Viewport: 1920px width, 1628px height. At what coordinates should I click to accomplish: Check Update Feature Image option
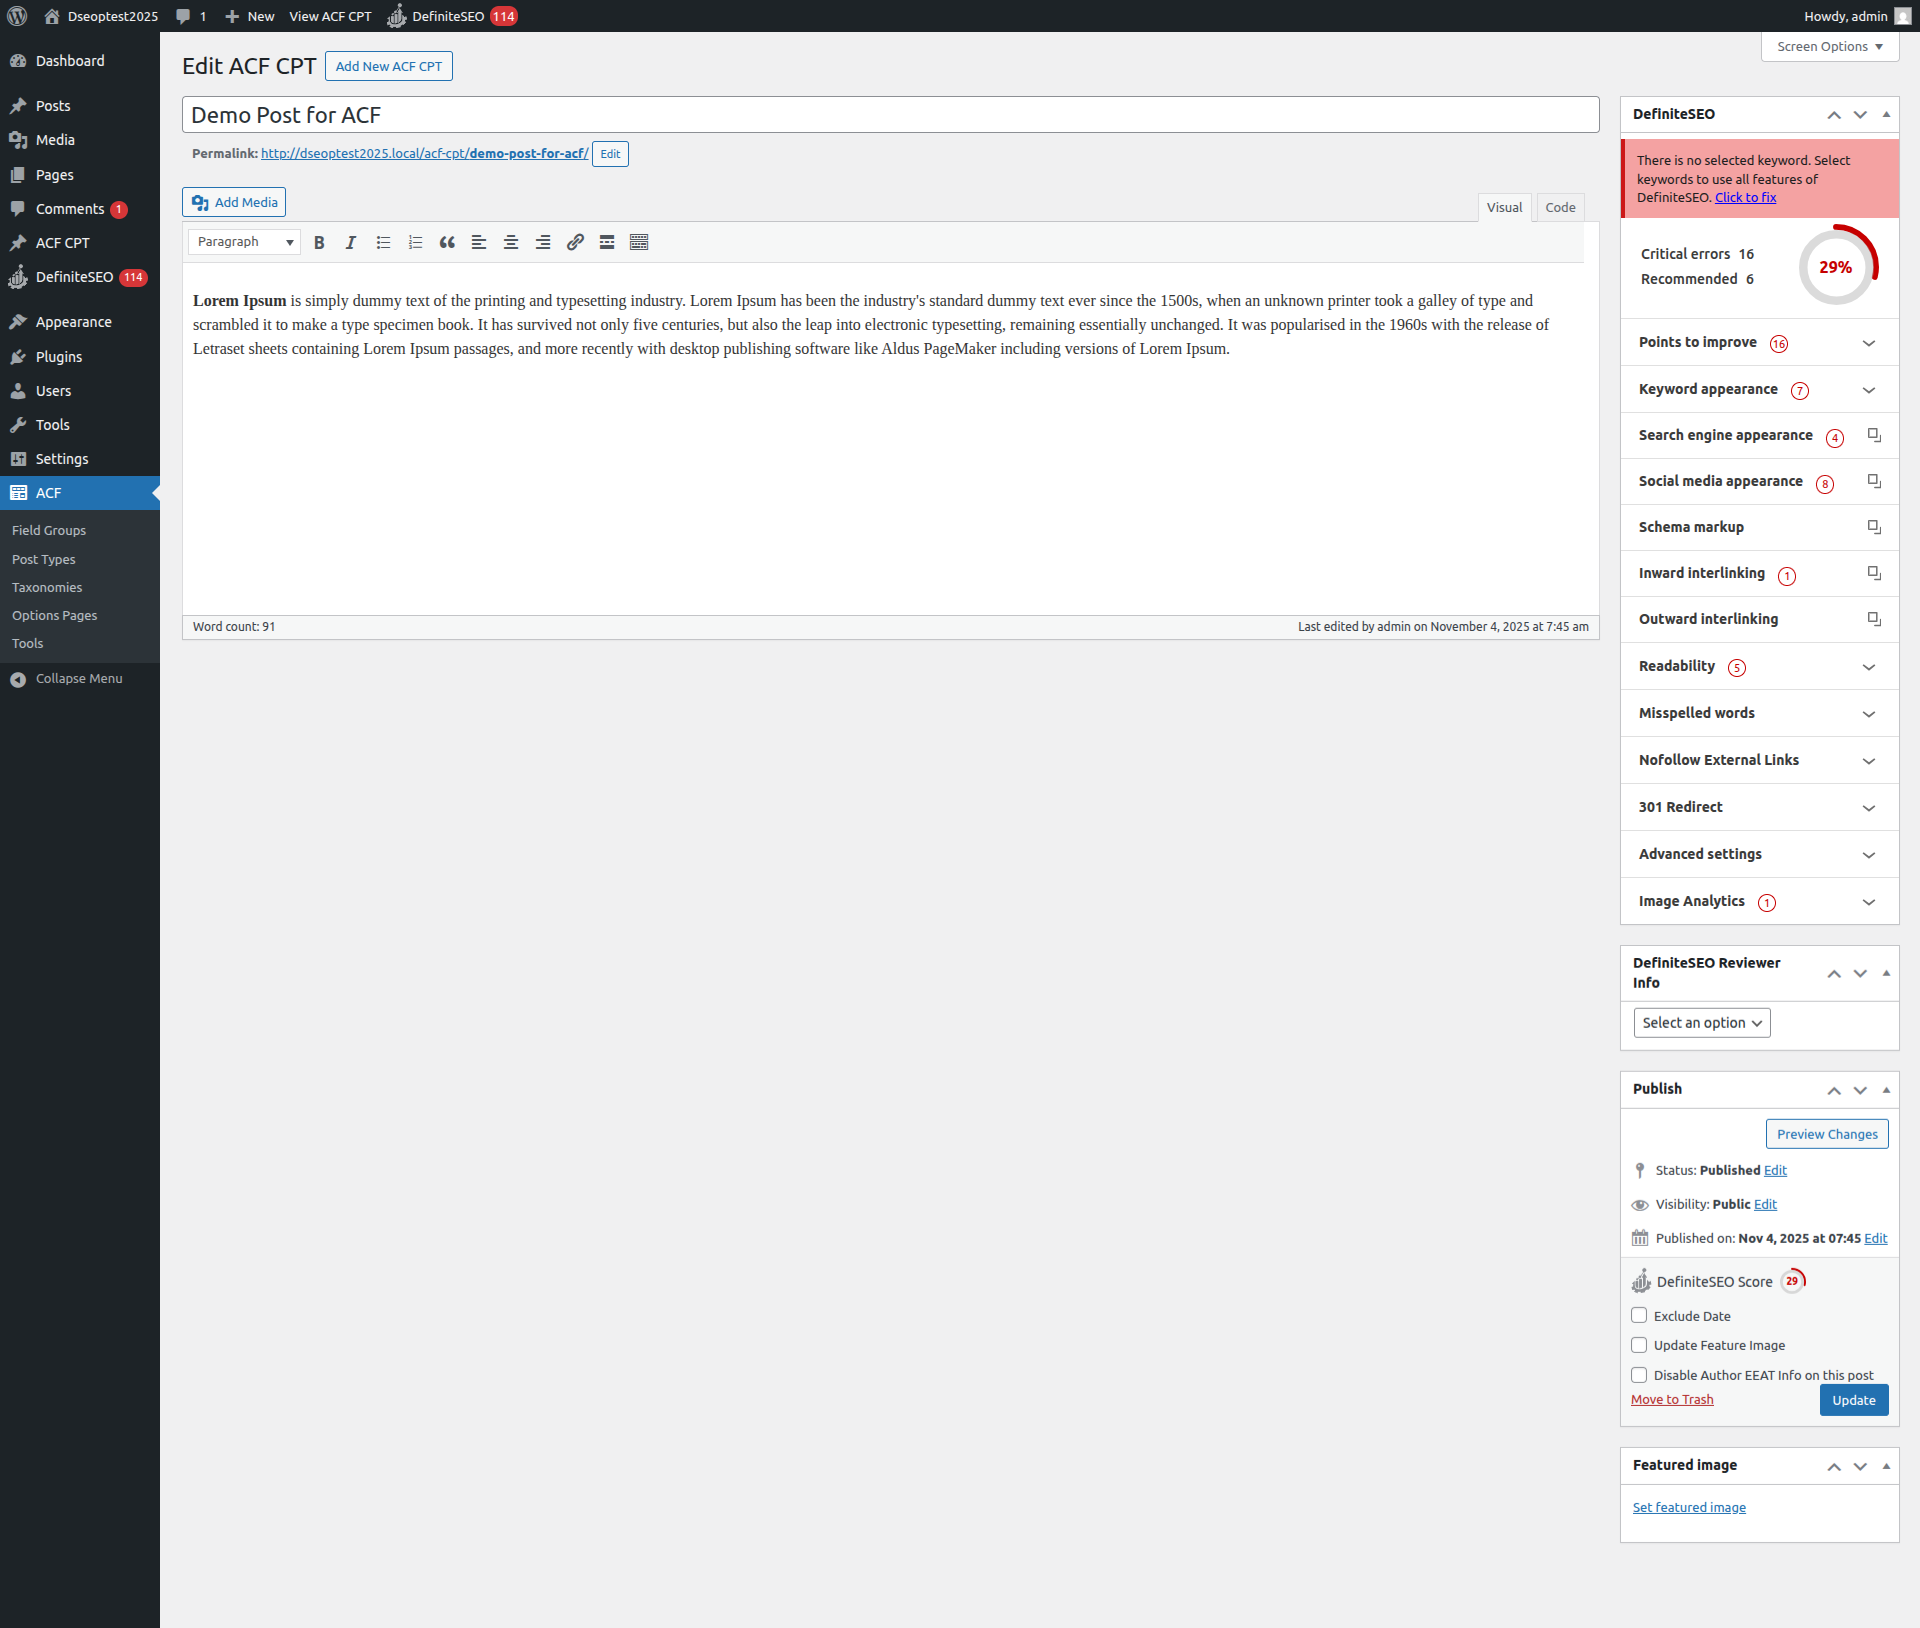pos(1639,1345)
